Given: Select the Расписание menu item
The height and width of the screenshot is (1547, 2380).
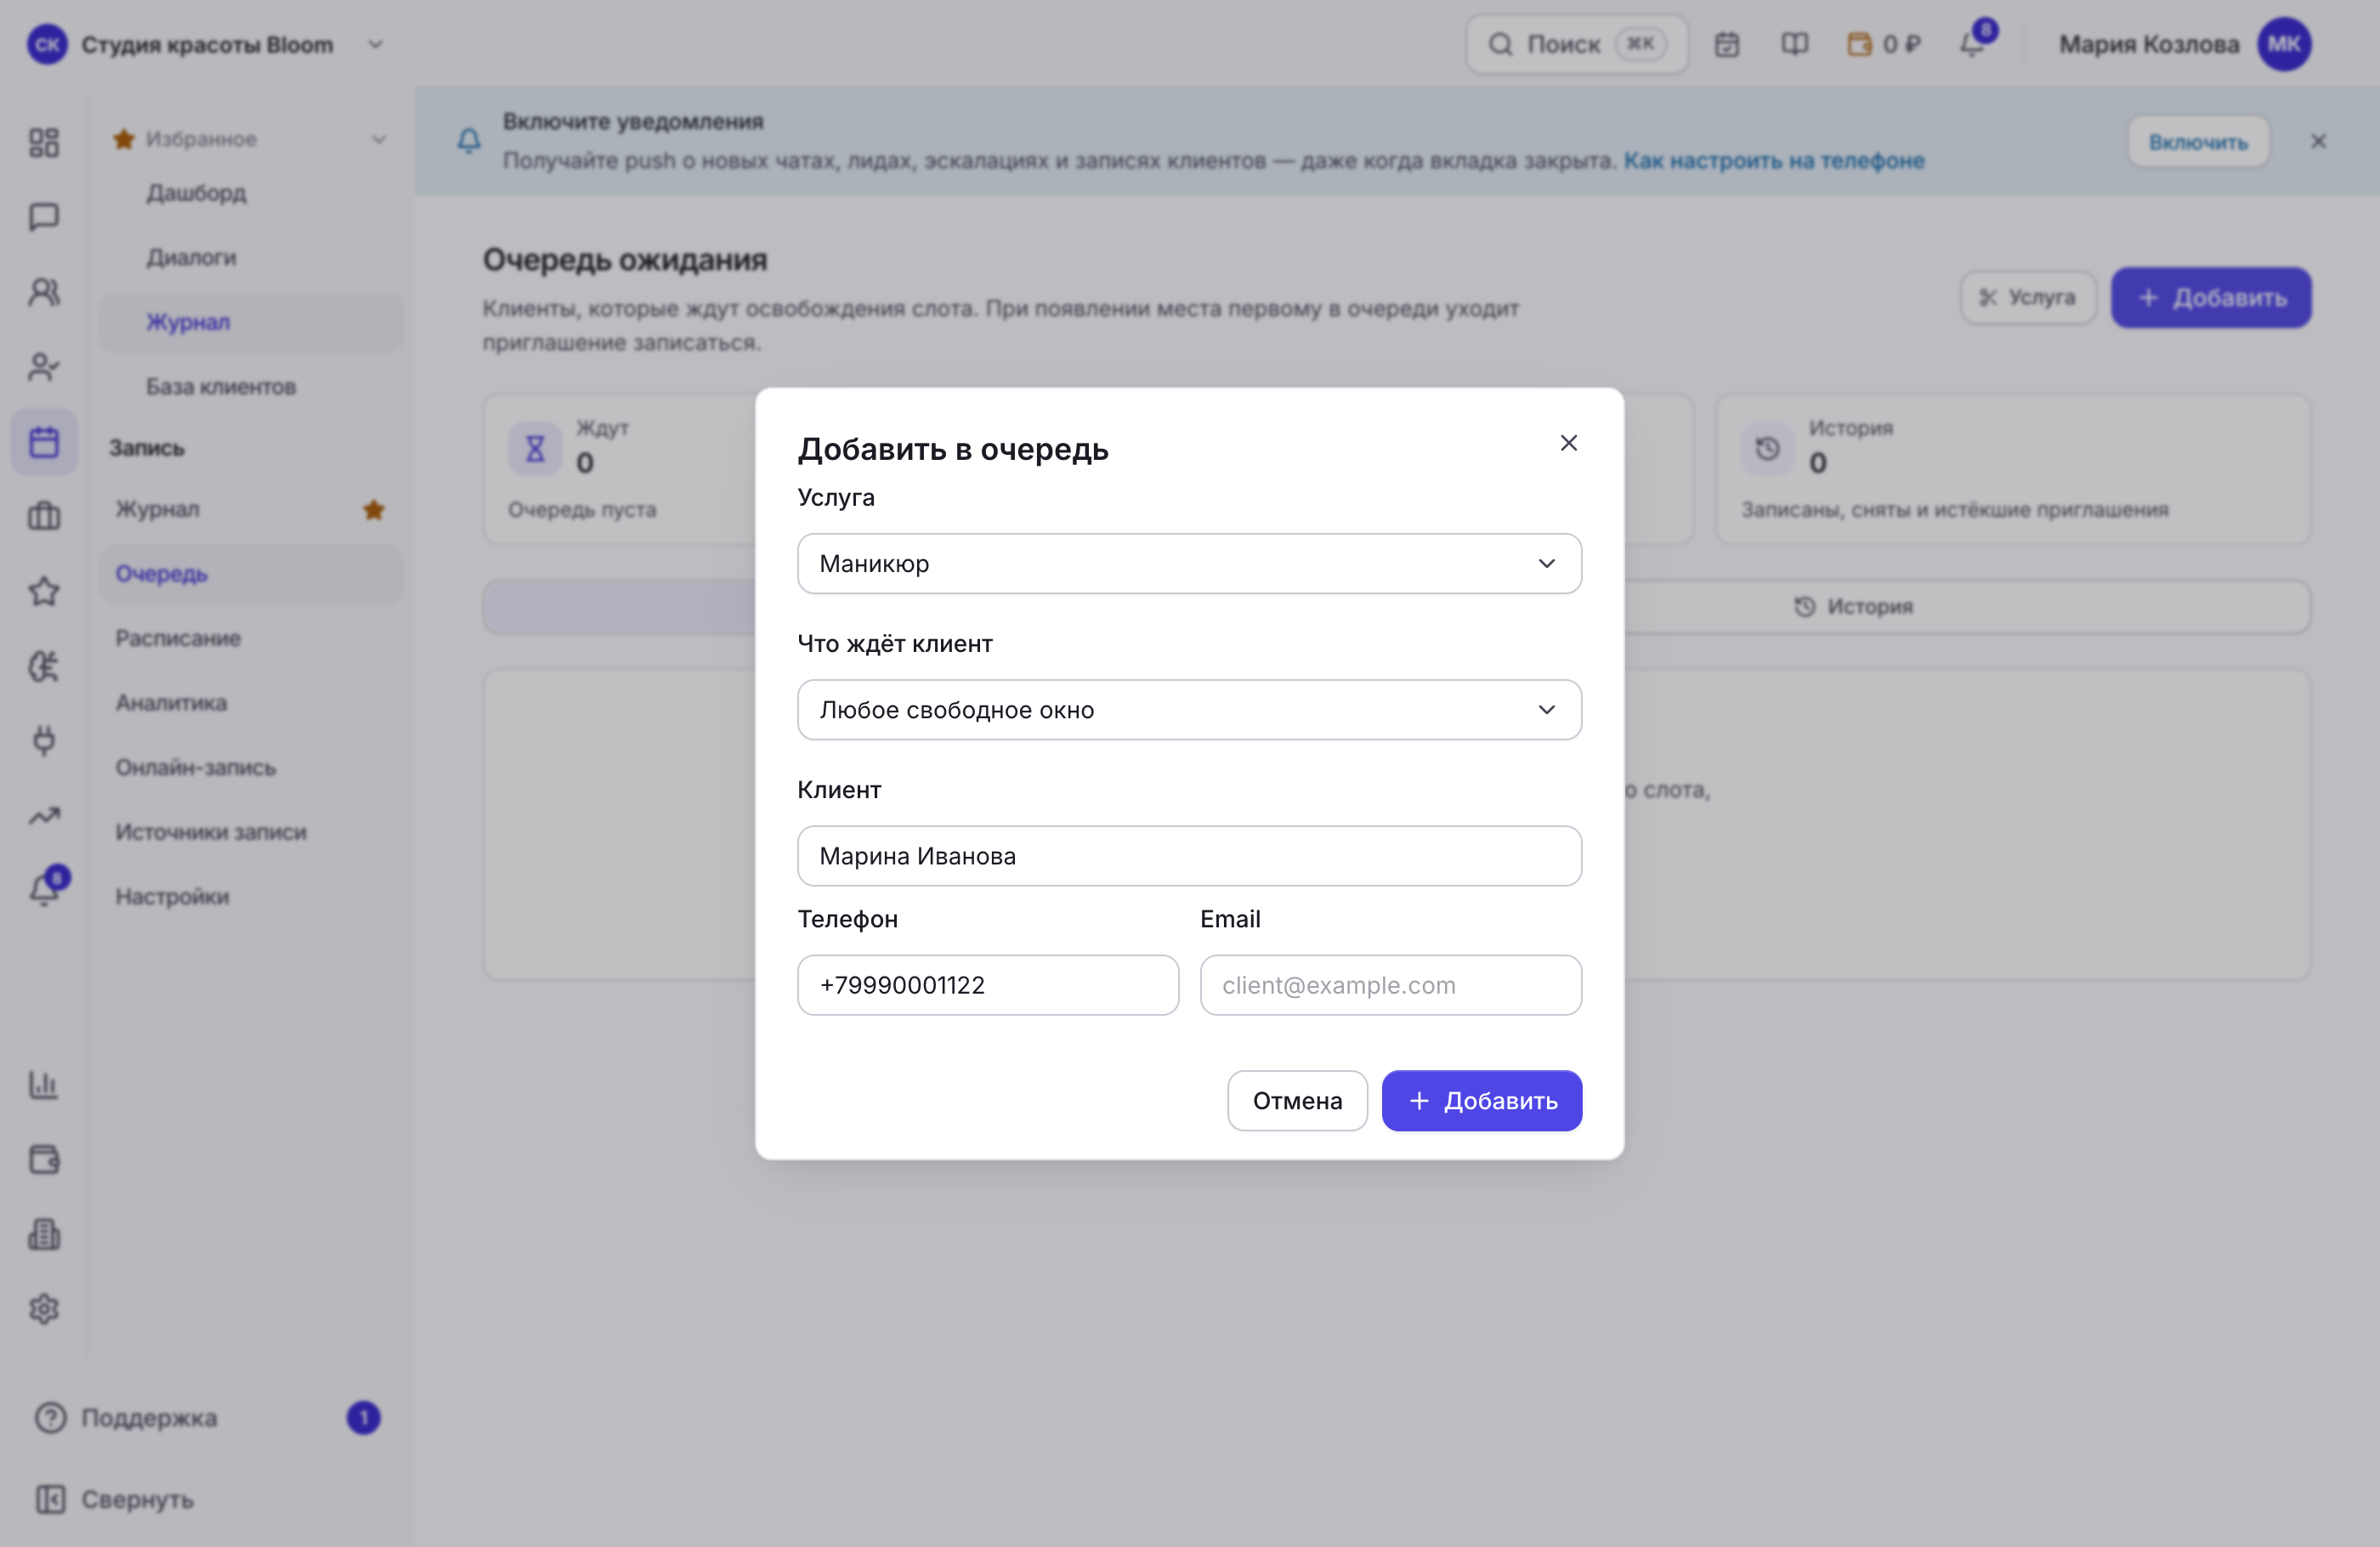Looking at the screenshot, I should [x=178, y=638].
